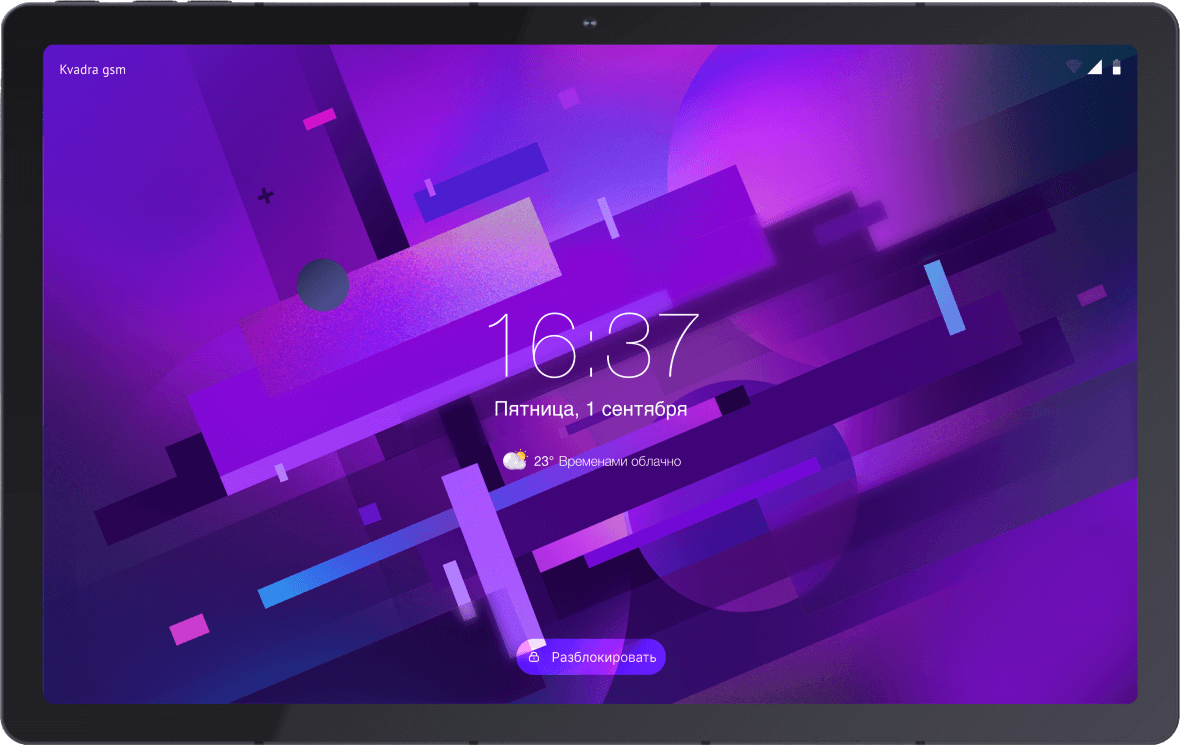The image size is (1180, 745).
Task: Tap the padlock icon in unlock button
Action: click(x=534, y=657)
